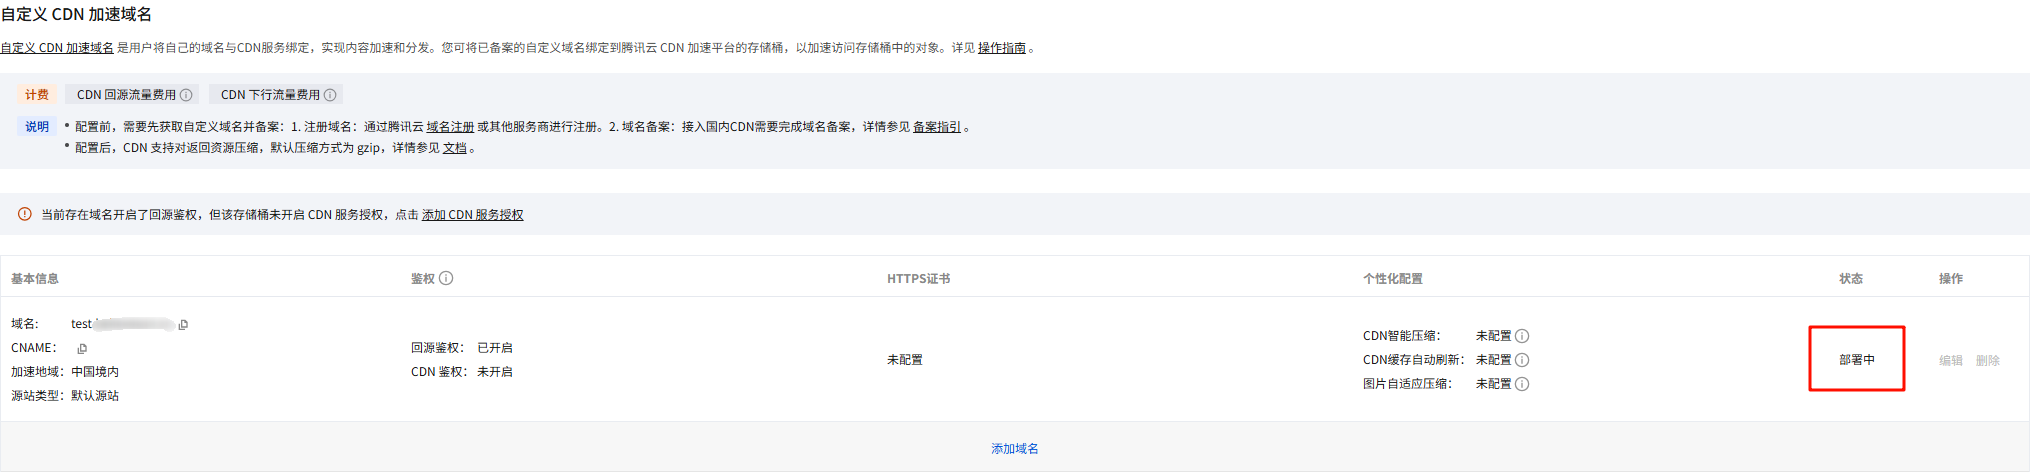The width and height of the screenshot is (2030, 472).
Task: Click the 个性化配置 column header
Action: pos(1393,279)
